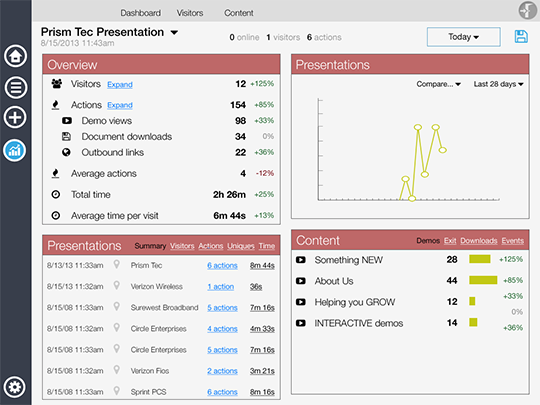Open the Today date range dropdown
The height and width of the screenshot is (405, 540).
click(x=464, y=37)
